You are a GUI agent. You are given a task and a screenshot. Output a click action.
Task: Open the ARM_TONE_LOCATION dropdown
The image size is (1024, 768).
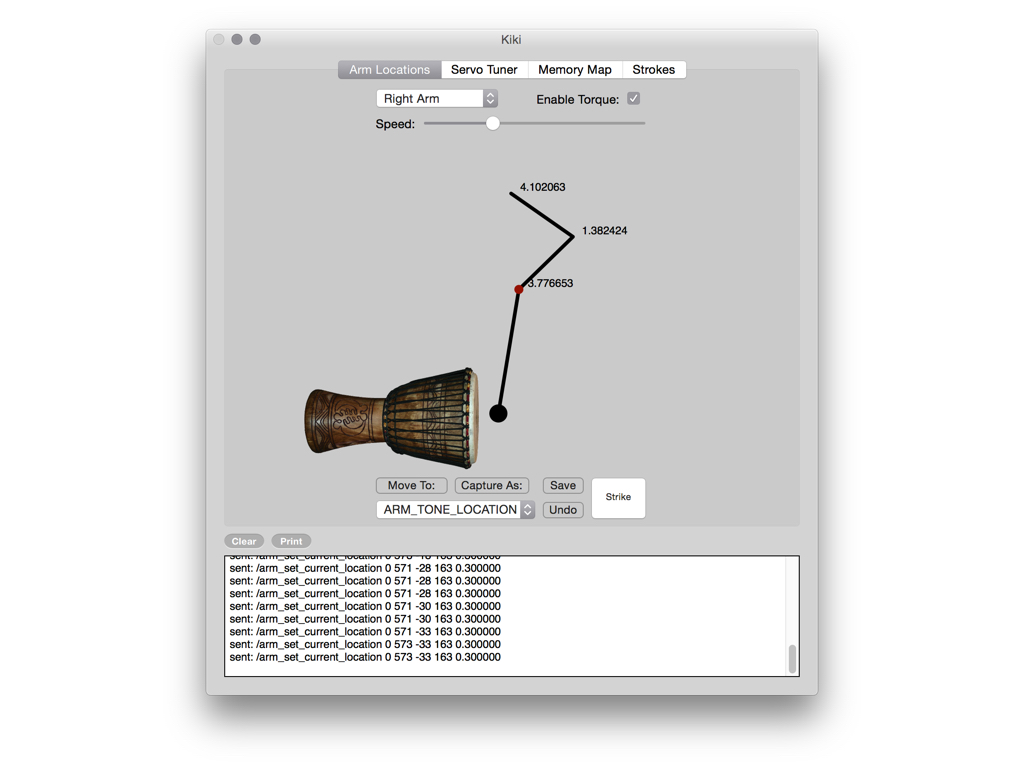coord(456,509)
